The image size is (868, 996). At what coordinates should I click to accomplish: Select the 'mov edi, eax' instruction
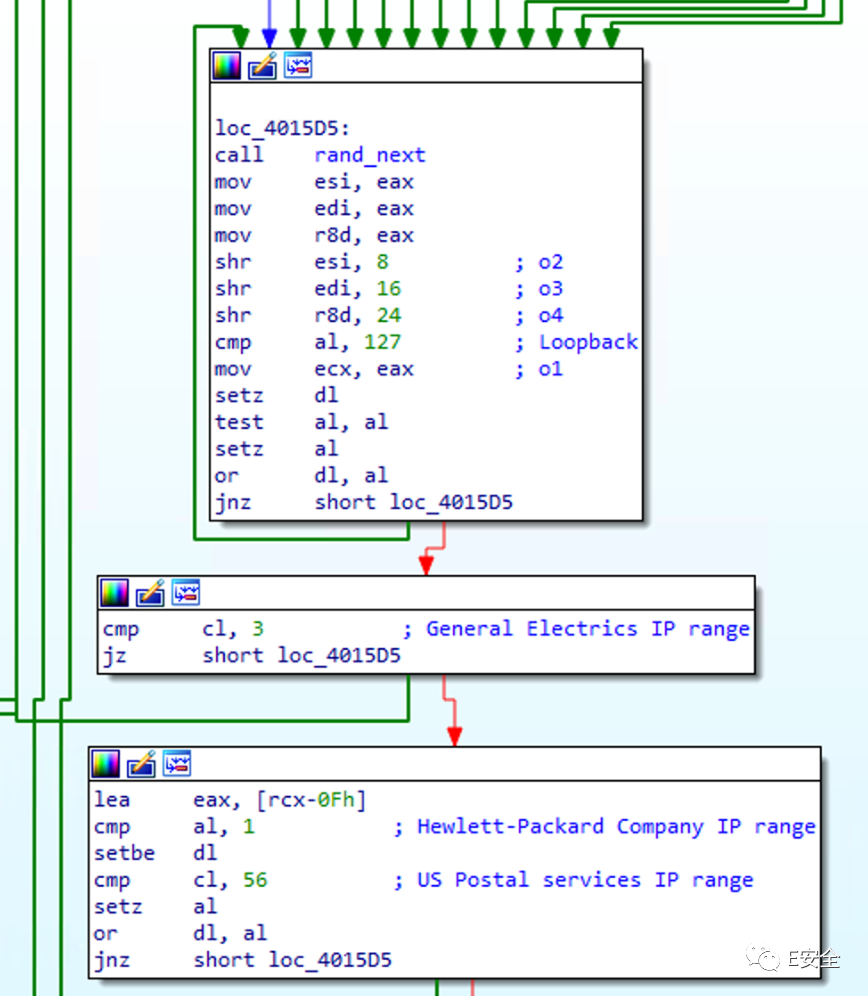315,208
